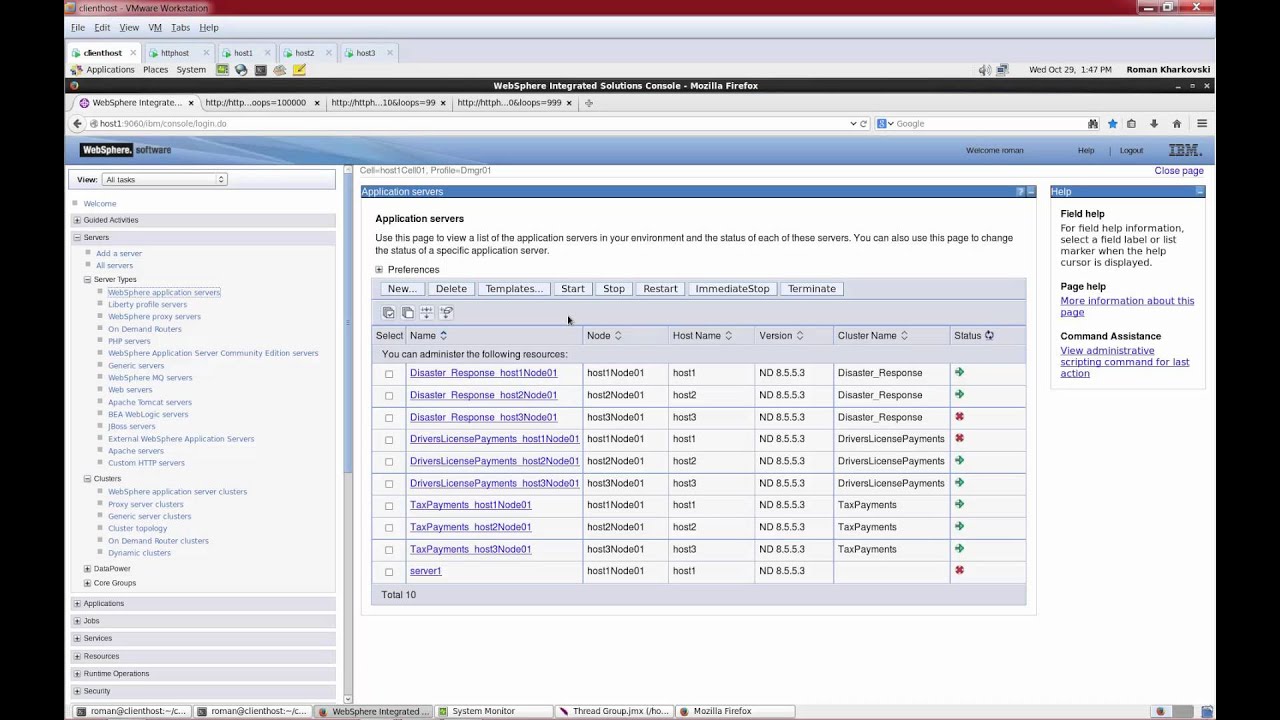Sort the table by Name column
The image size is (1280, 720).
(443, 336)
